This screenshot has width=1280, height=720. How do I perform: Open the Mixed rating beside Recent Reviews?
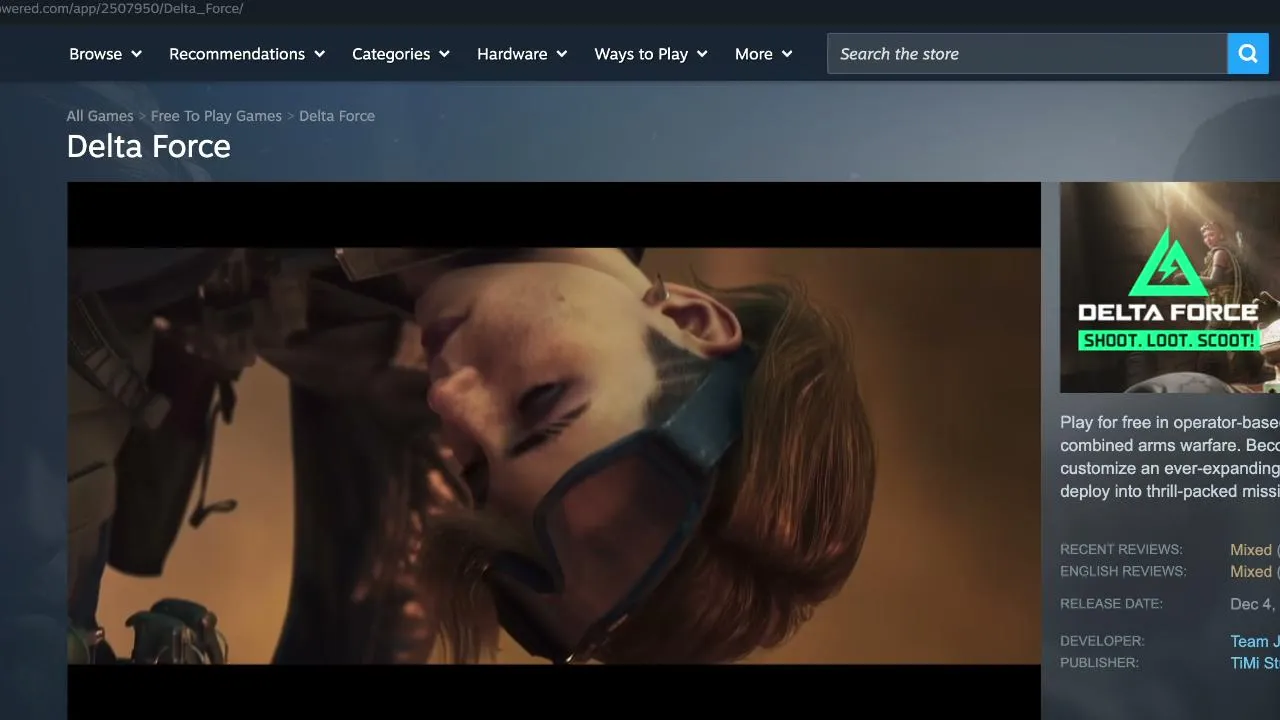pyautogui.click(x=1251, y=550)
